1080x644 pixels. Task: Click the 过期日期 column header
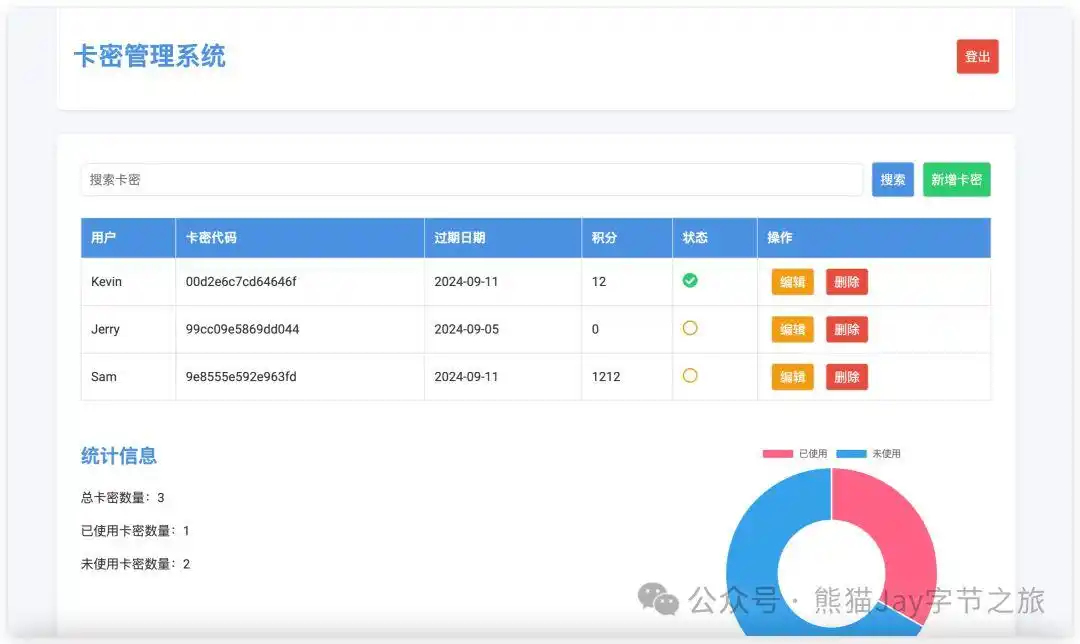coord(461,237)
